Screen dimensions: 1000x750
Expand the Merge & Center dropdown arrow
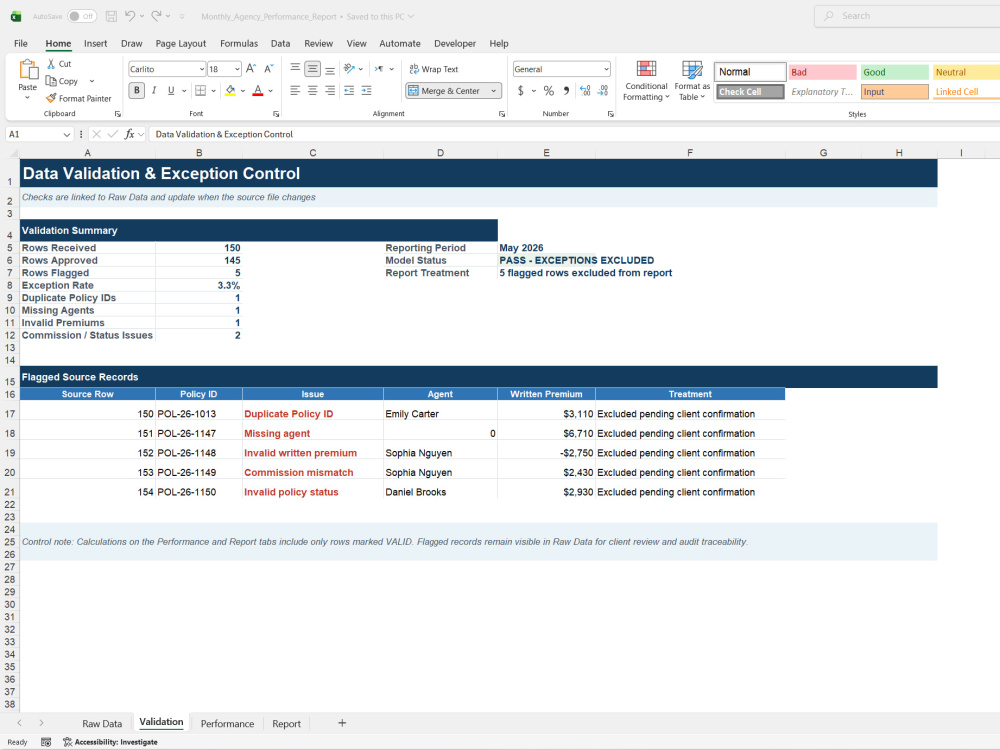pyautogui.click(x=494, y=91)
